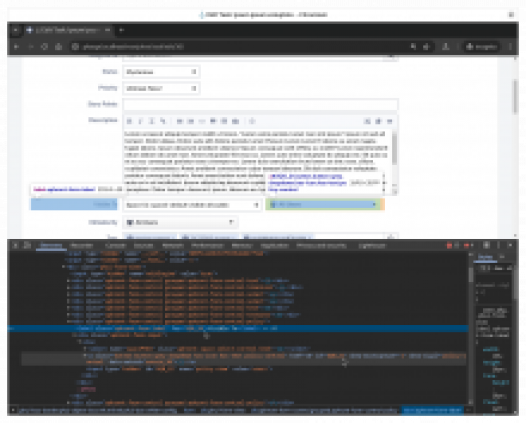The image size is (526, 423).
Task: Open the Status dropdown
Action: pyautogui.click(x=161, y=72)
